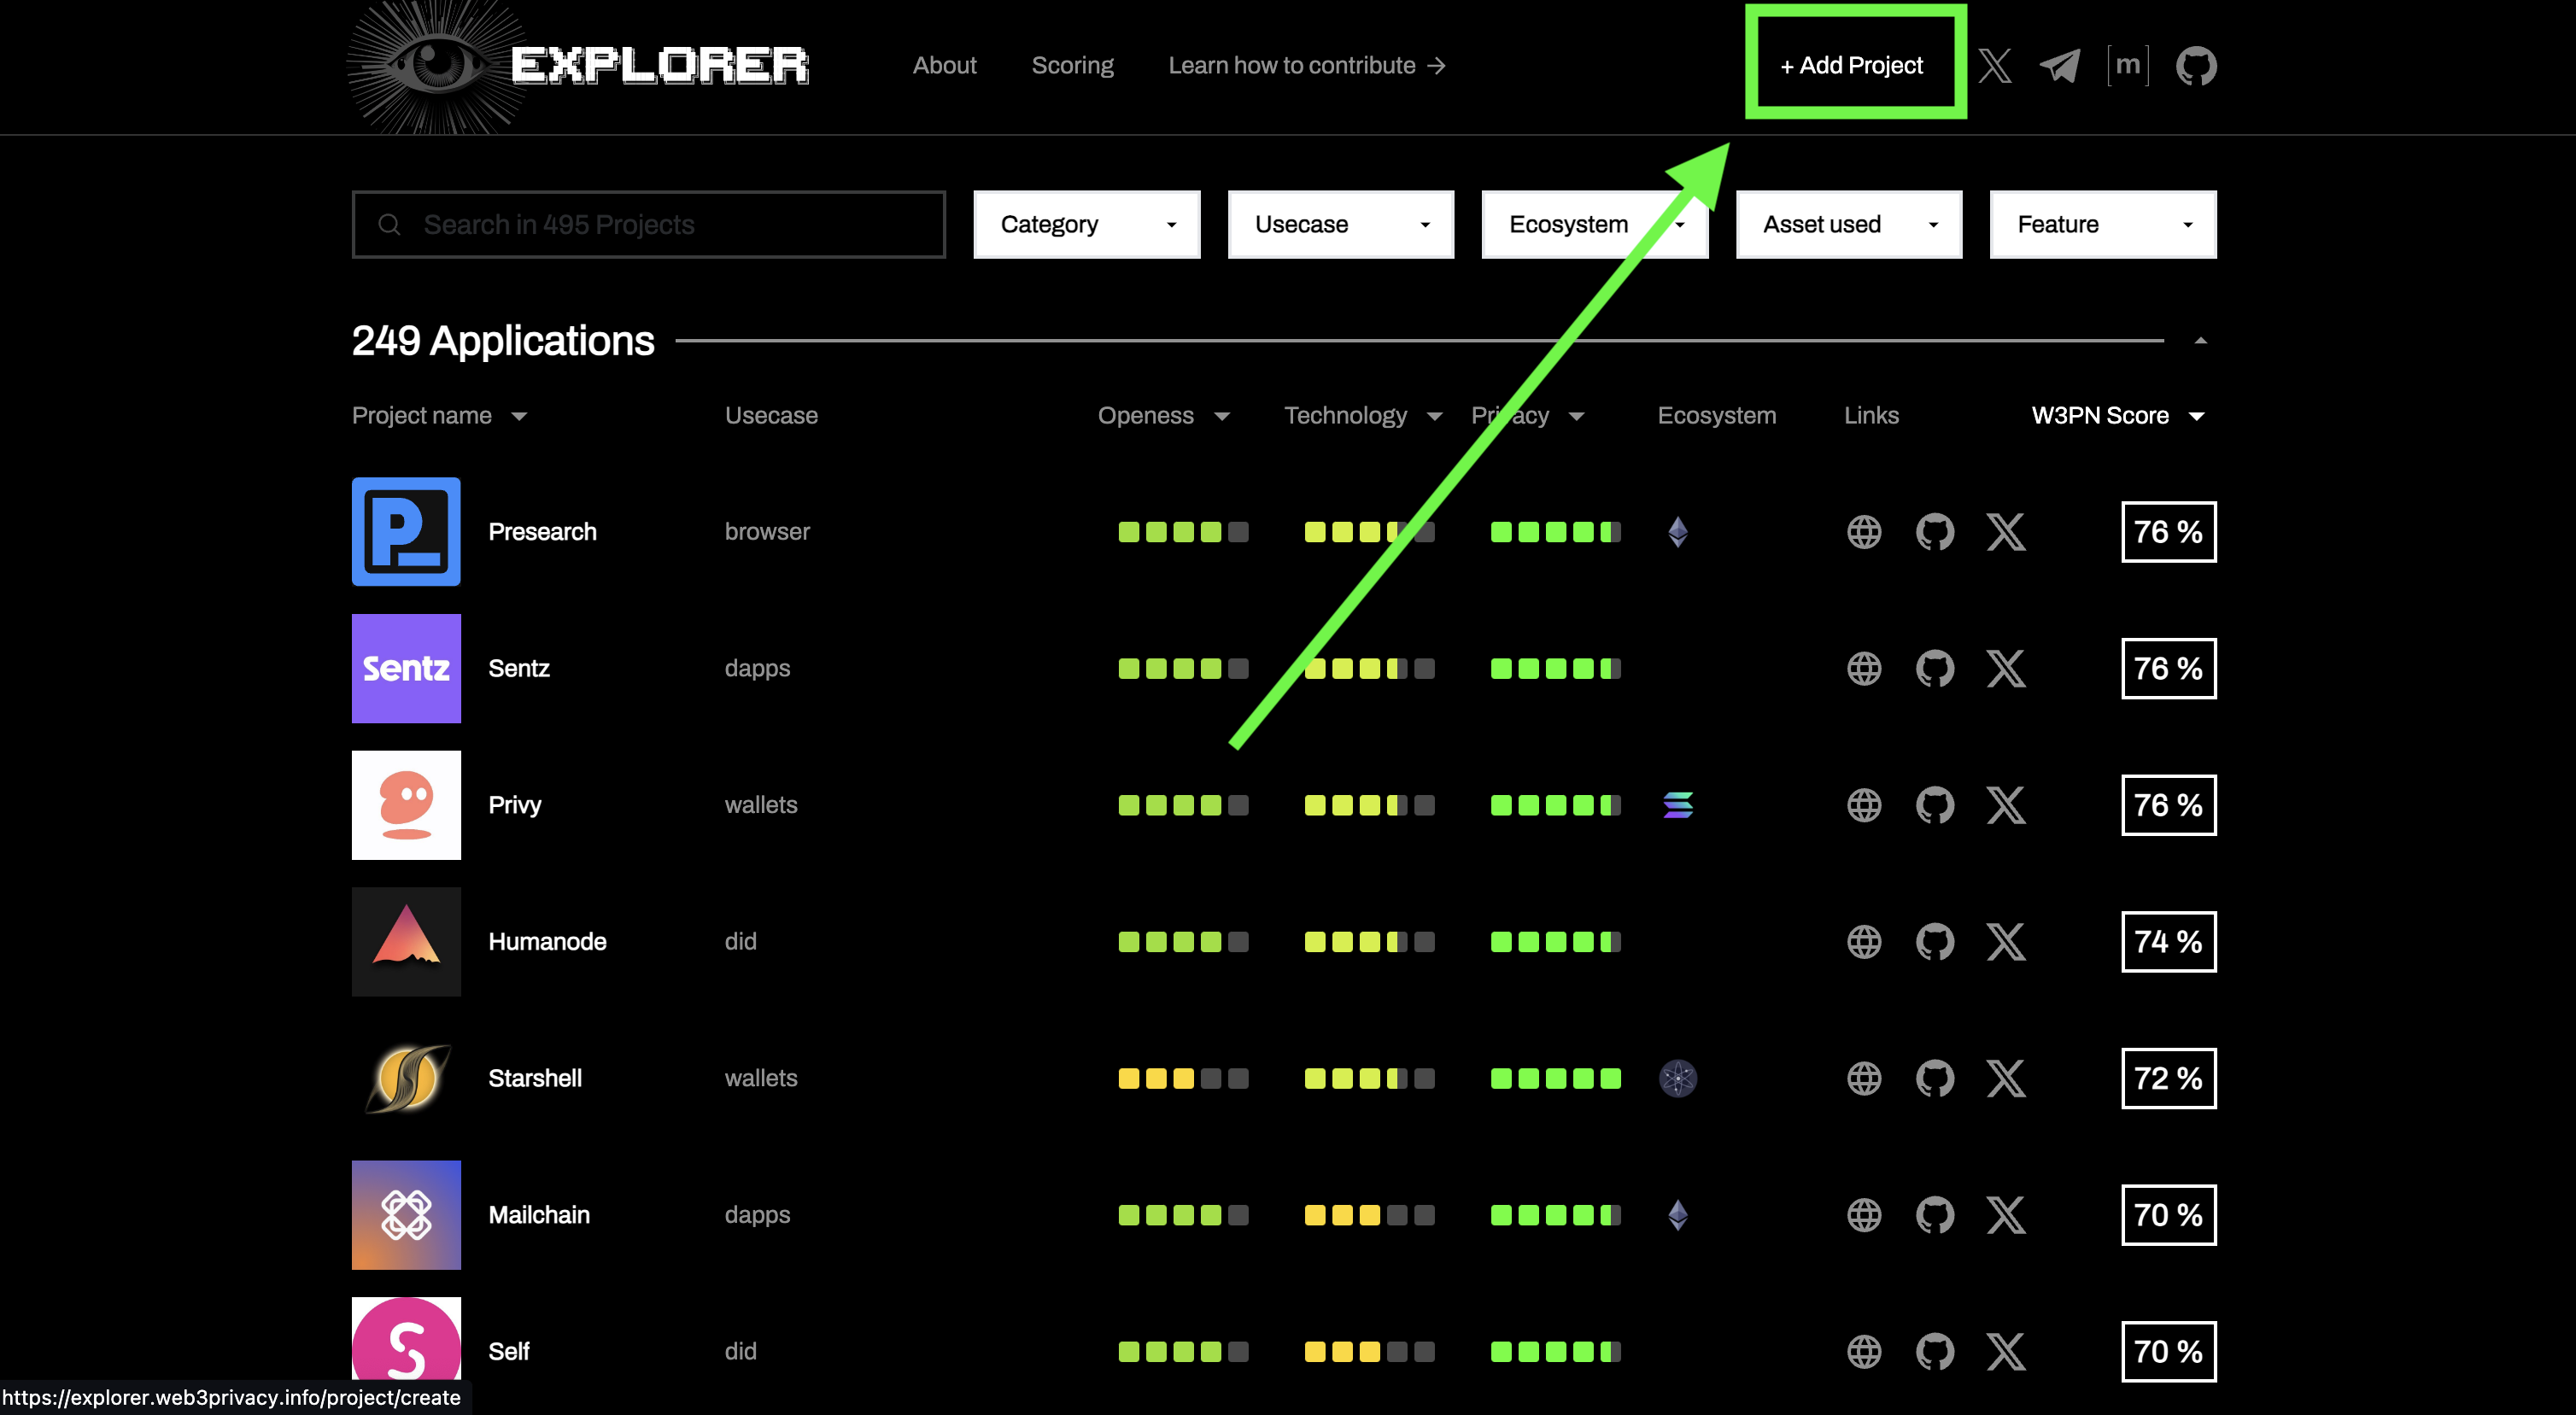Click the Self project name
2576x1415 pixels.
(508, 1352)
